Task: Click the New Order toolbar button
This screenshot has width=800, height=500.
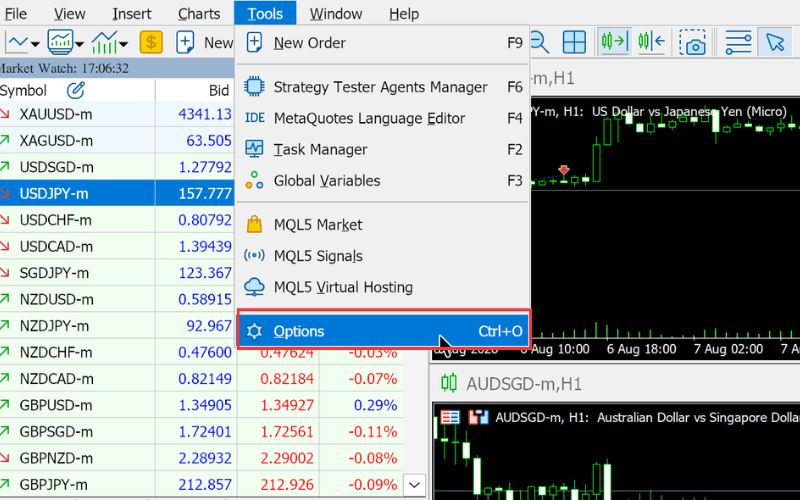Action: (x=205, y=42)
